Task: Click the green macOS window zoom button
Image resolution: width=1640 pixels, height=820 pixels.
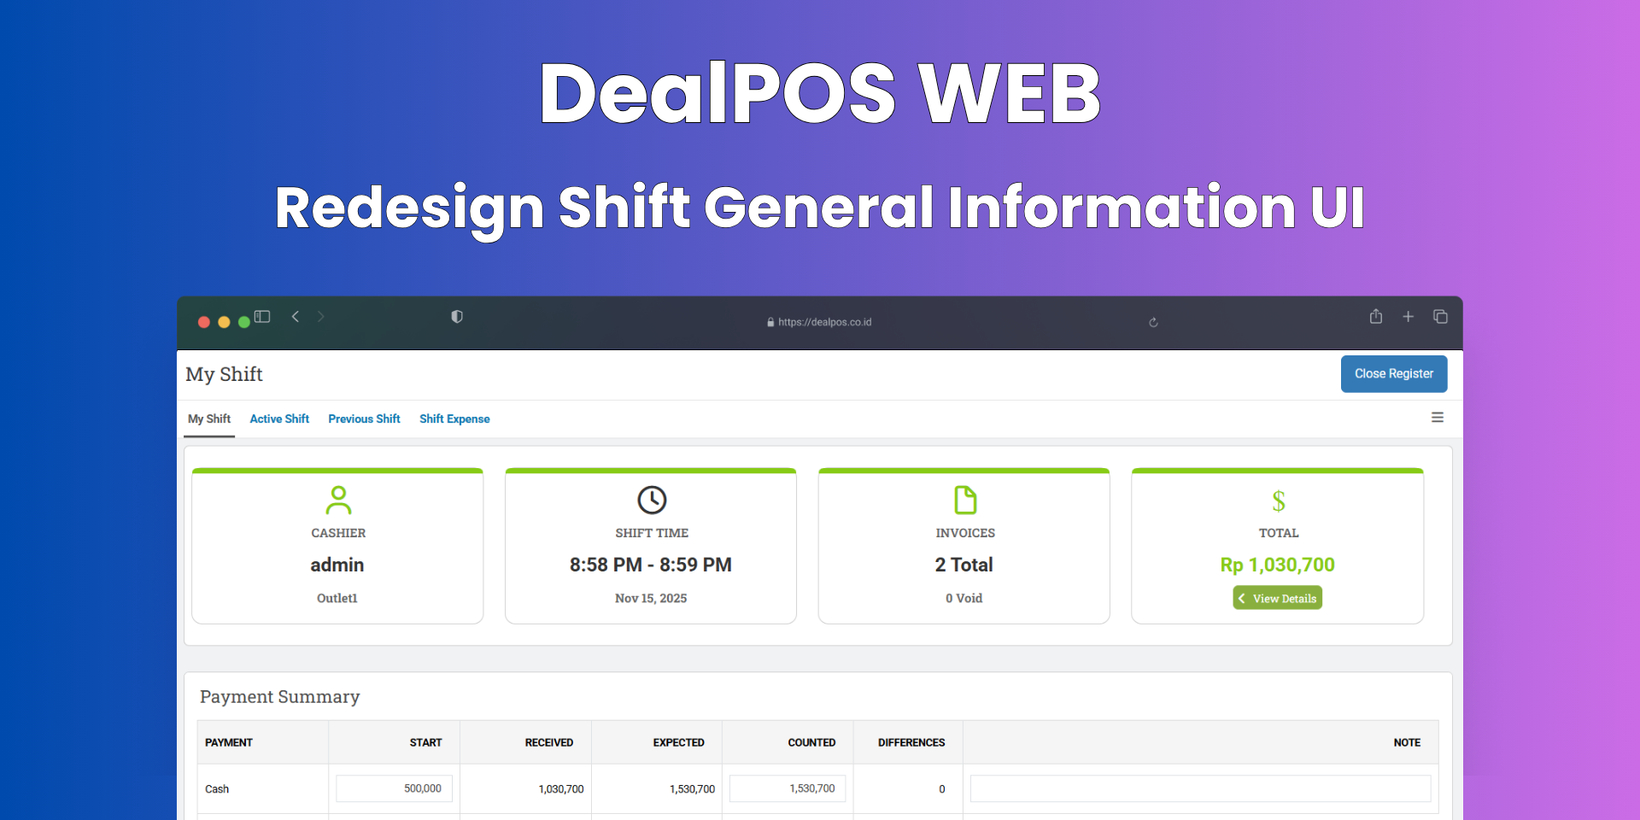Action: [244, 322]
